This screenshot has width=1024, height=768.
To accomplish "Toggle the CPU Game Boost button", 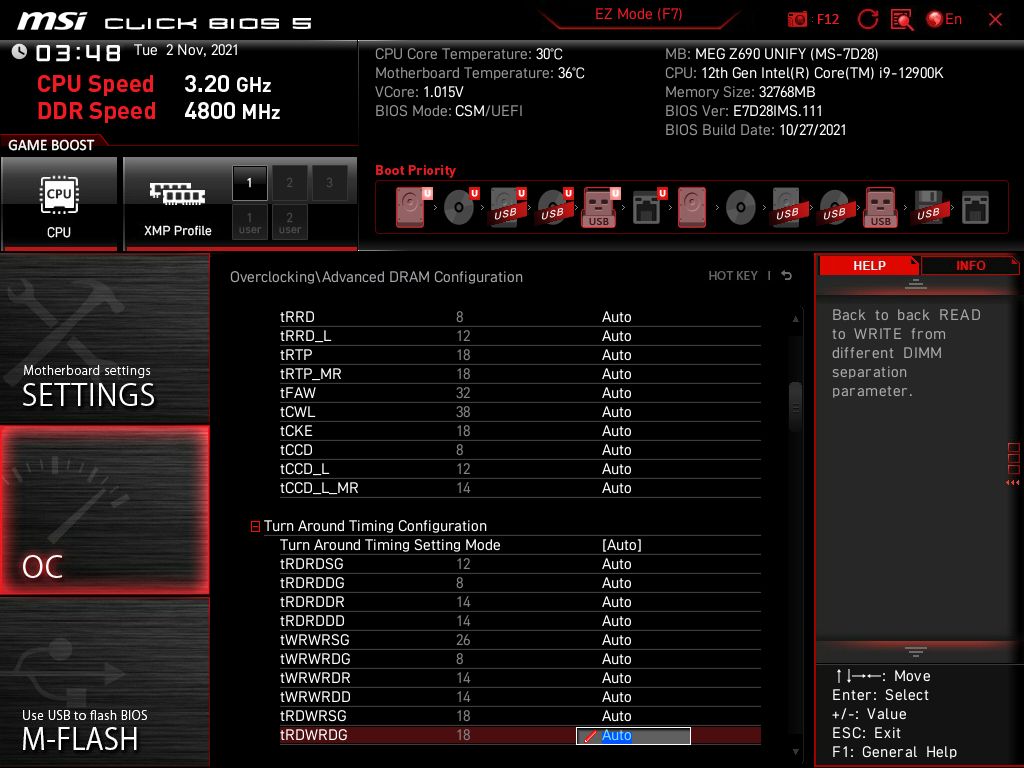I will [59, 203].
